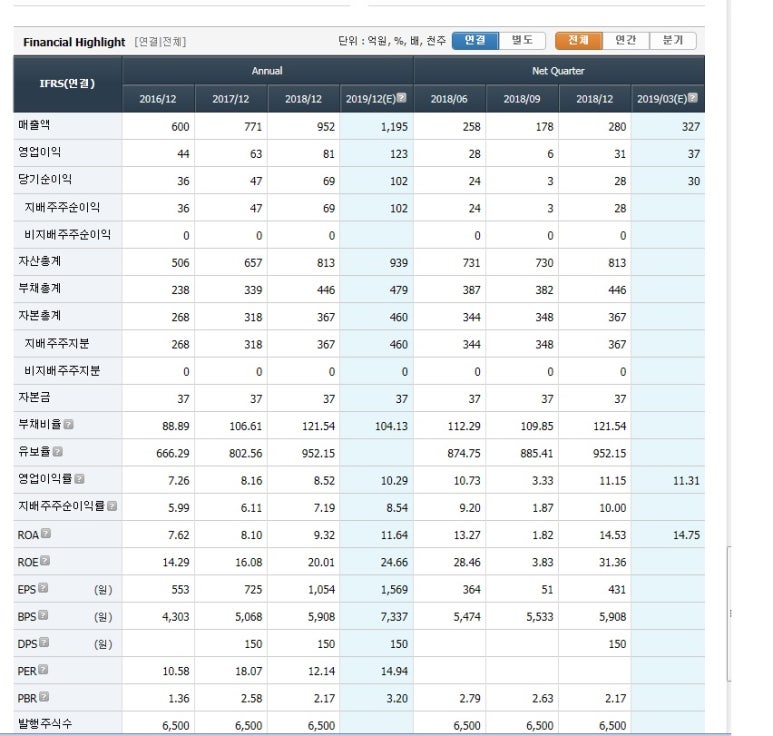
Task: Open help icon next to 2019/03(E)
Action: click(x=693, y=98)
